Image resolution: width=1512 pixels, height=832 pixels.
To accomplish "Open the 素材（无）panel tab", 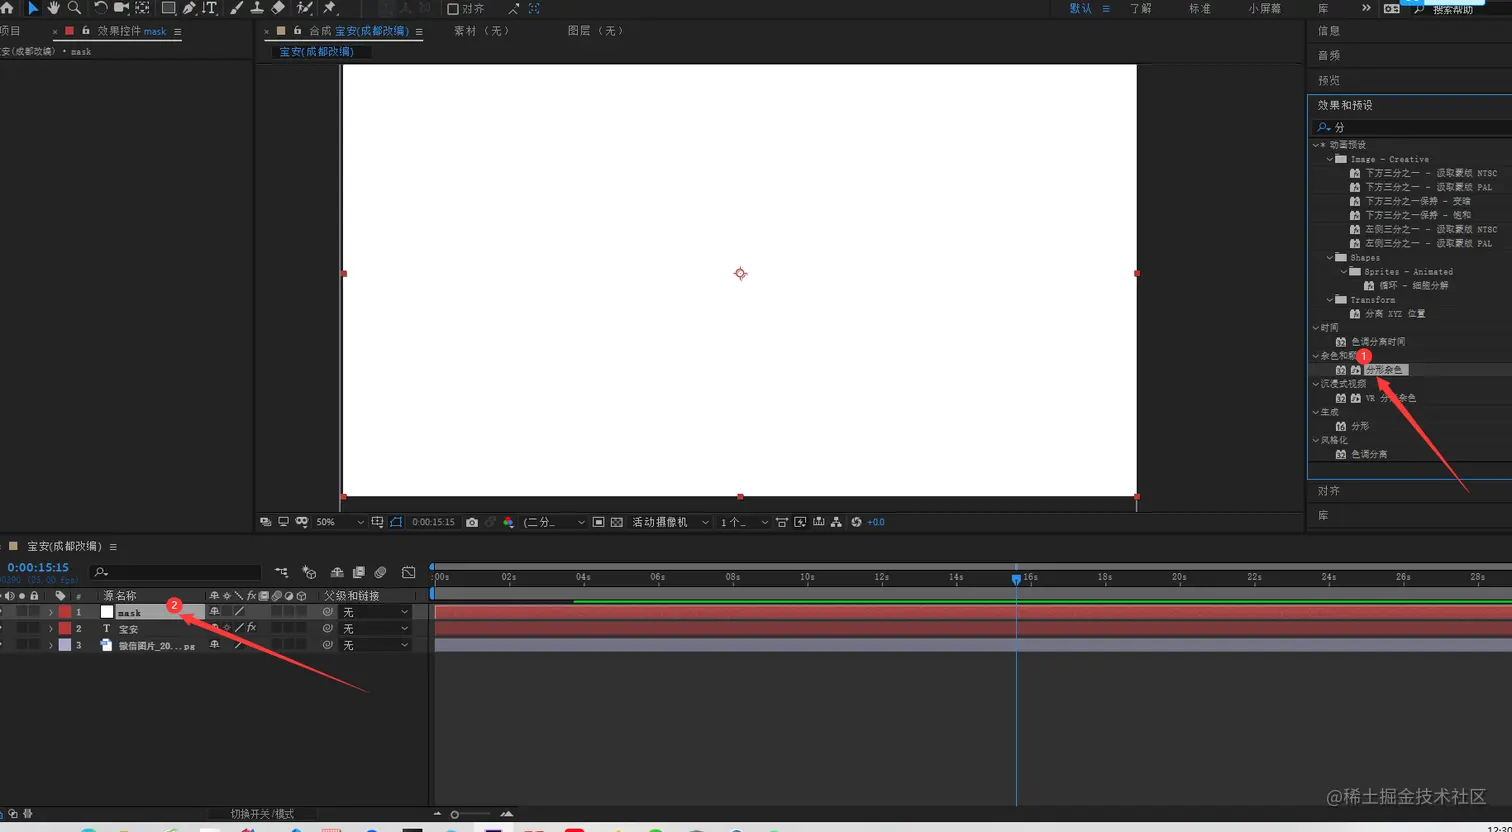I will tap(483, 31).
